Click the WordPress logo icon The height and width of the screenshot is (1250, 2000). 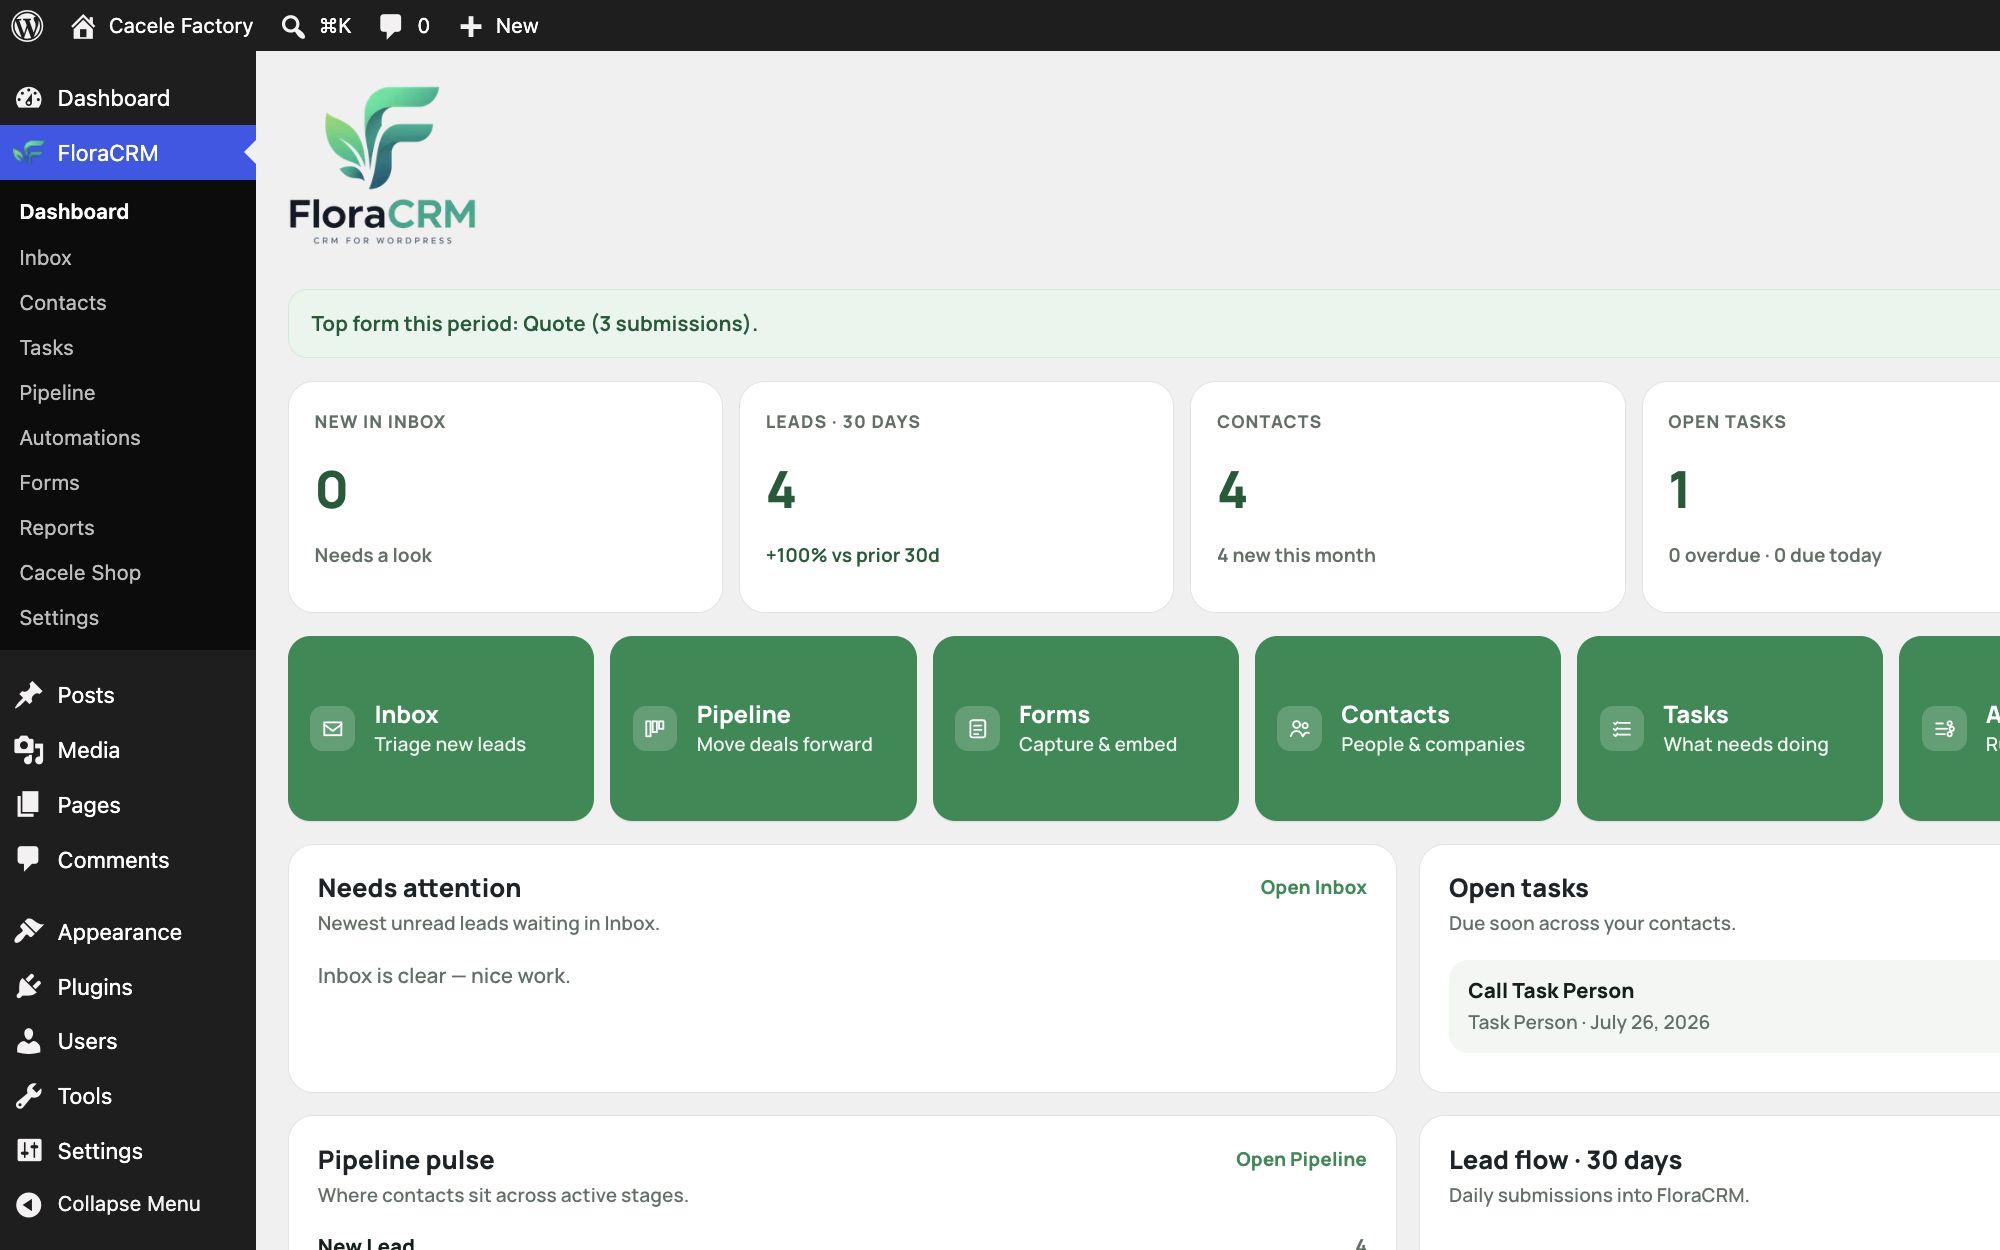[x=27, y=26]
